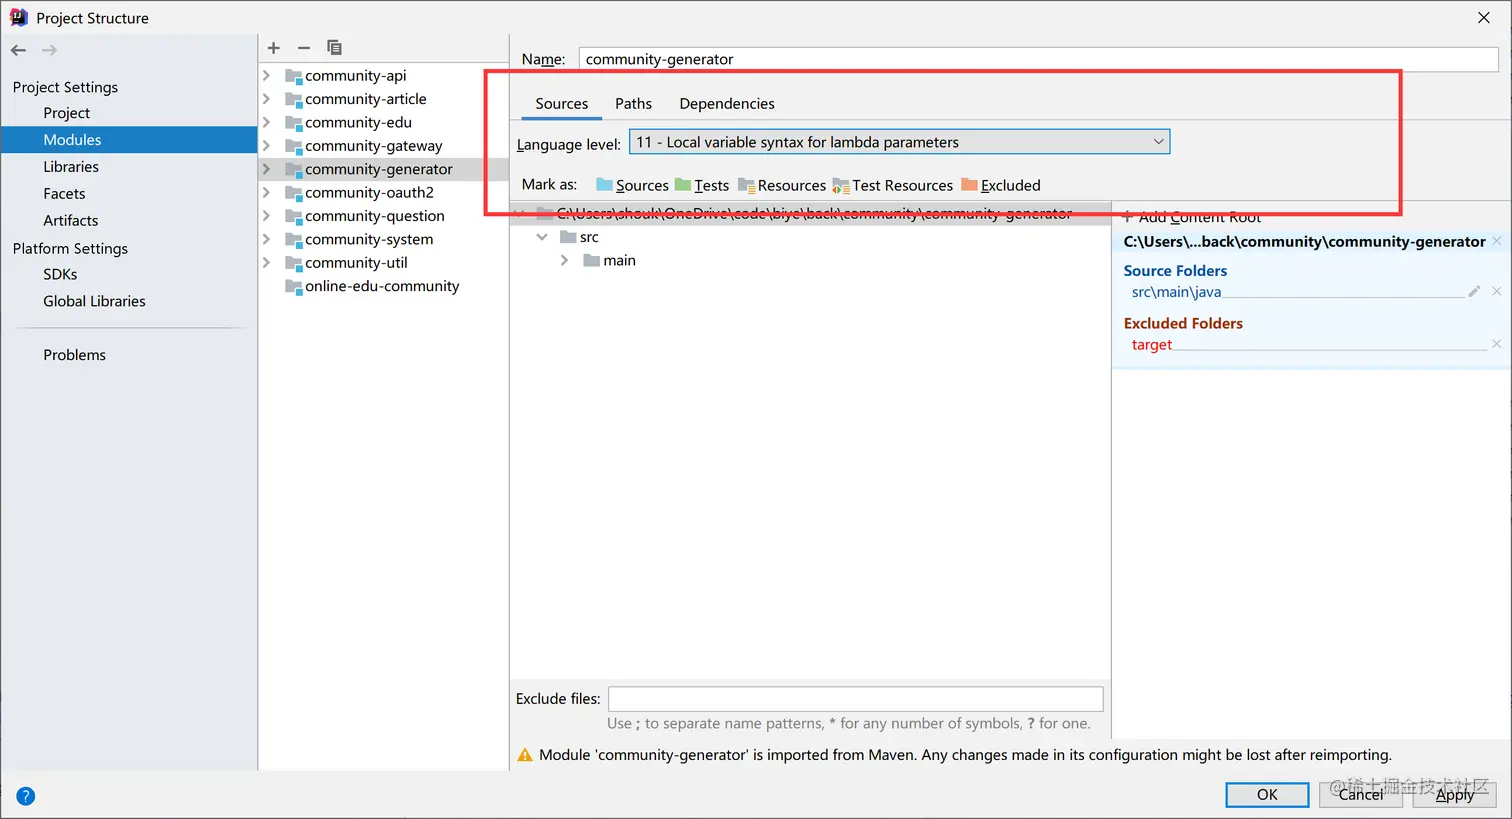Expand the community-api module
This screenshot has height=819, width=1512.
tap(267, 75)
